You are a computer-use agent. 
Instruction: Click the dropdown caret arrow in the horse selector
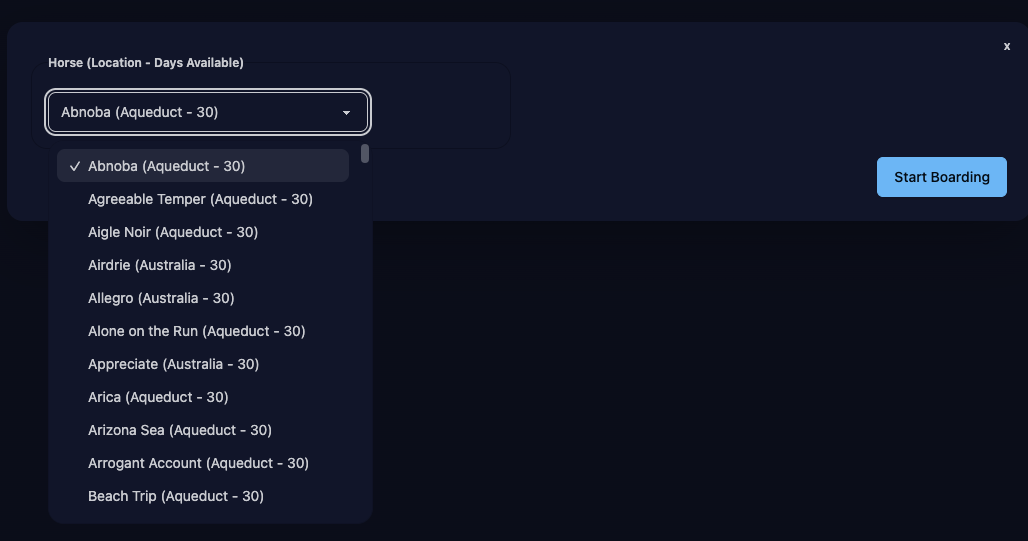pos(347,113)
